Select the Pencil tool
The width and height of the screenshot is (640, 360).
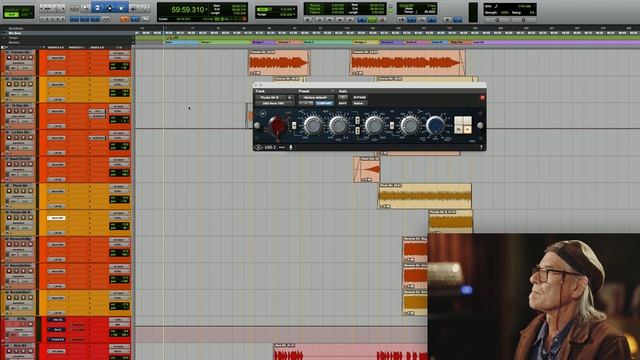144,8
